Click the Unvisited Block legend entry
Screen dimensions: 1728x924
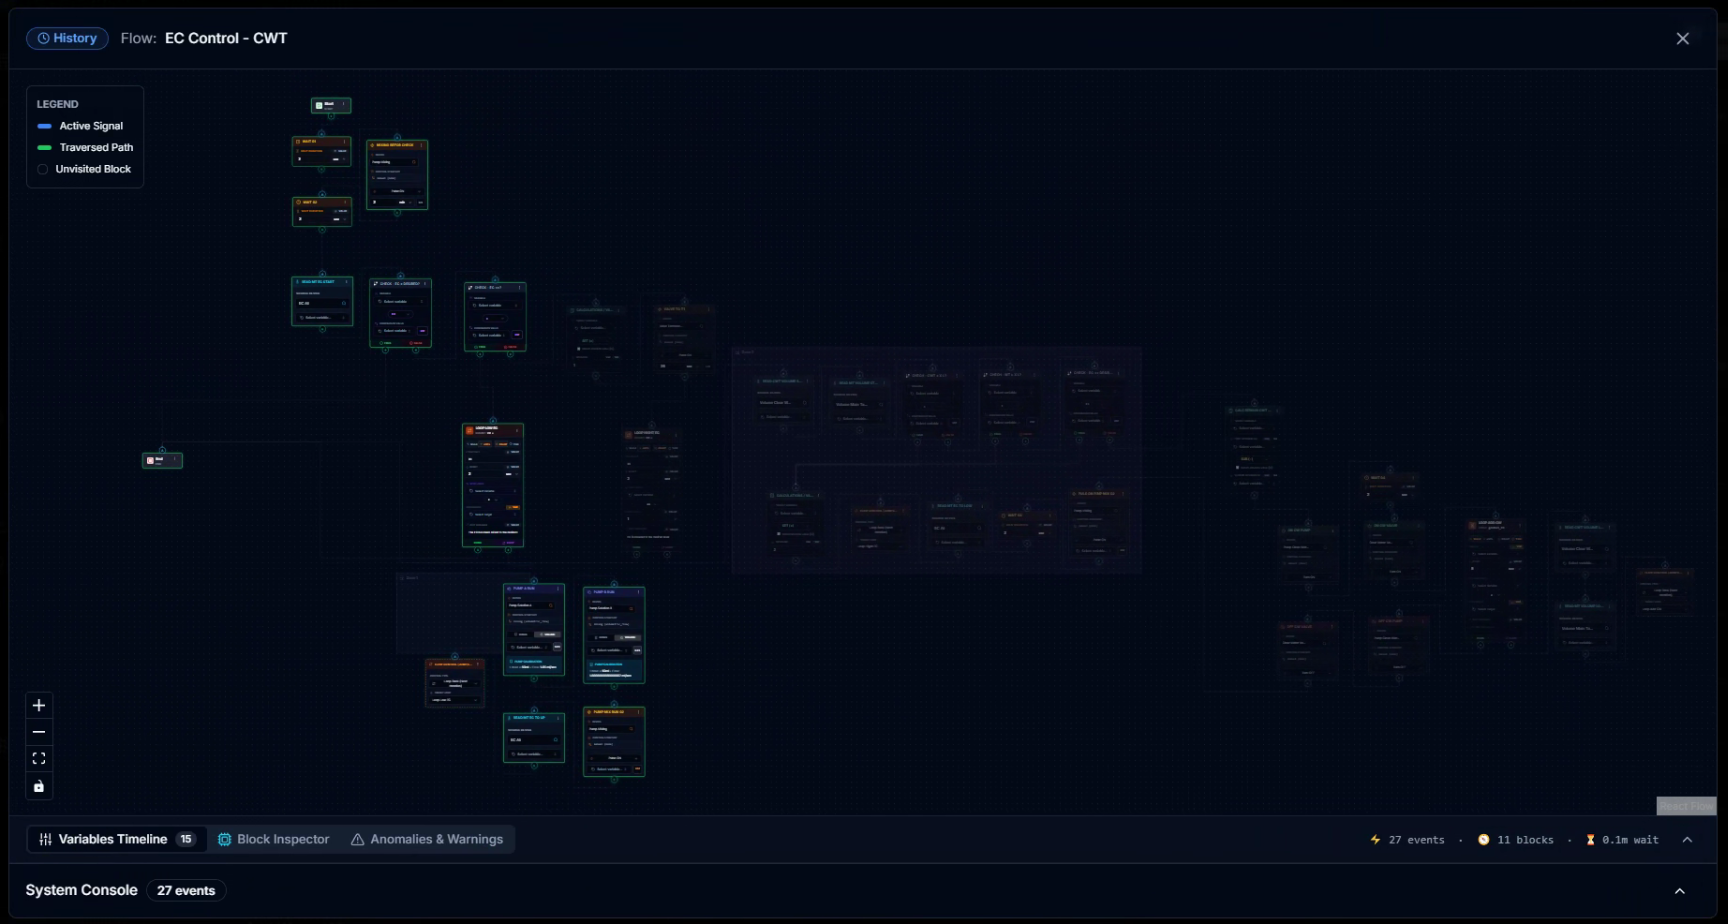pos(84,169)
